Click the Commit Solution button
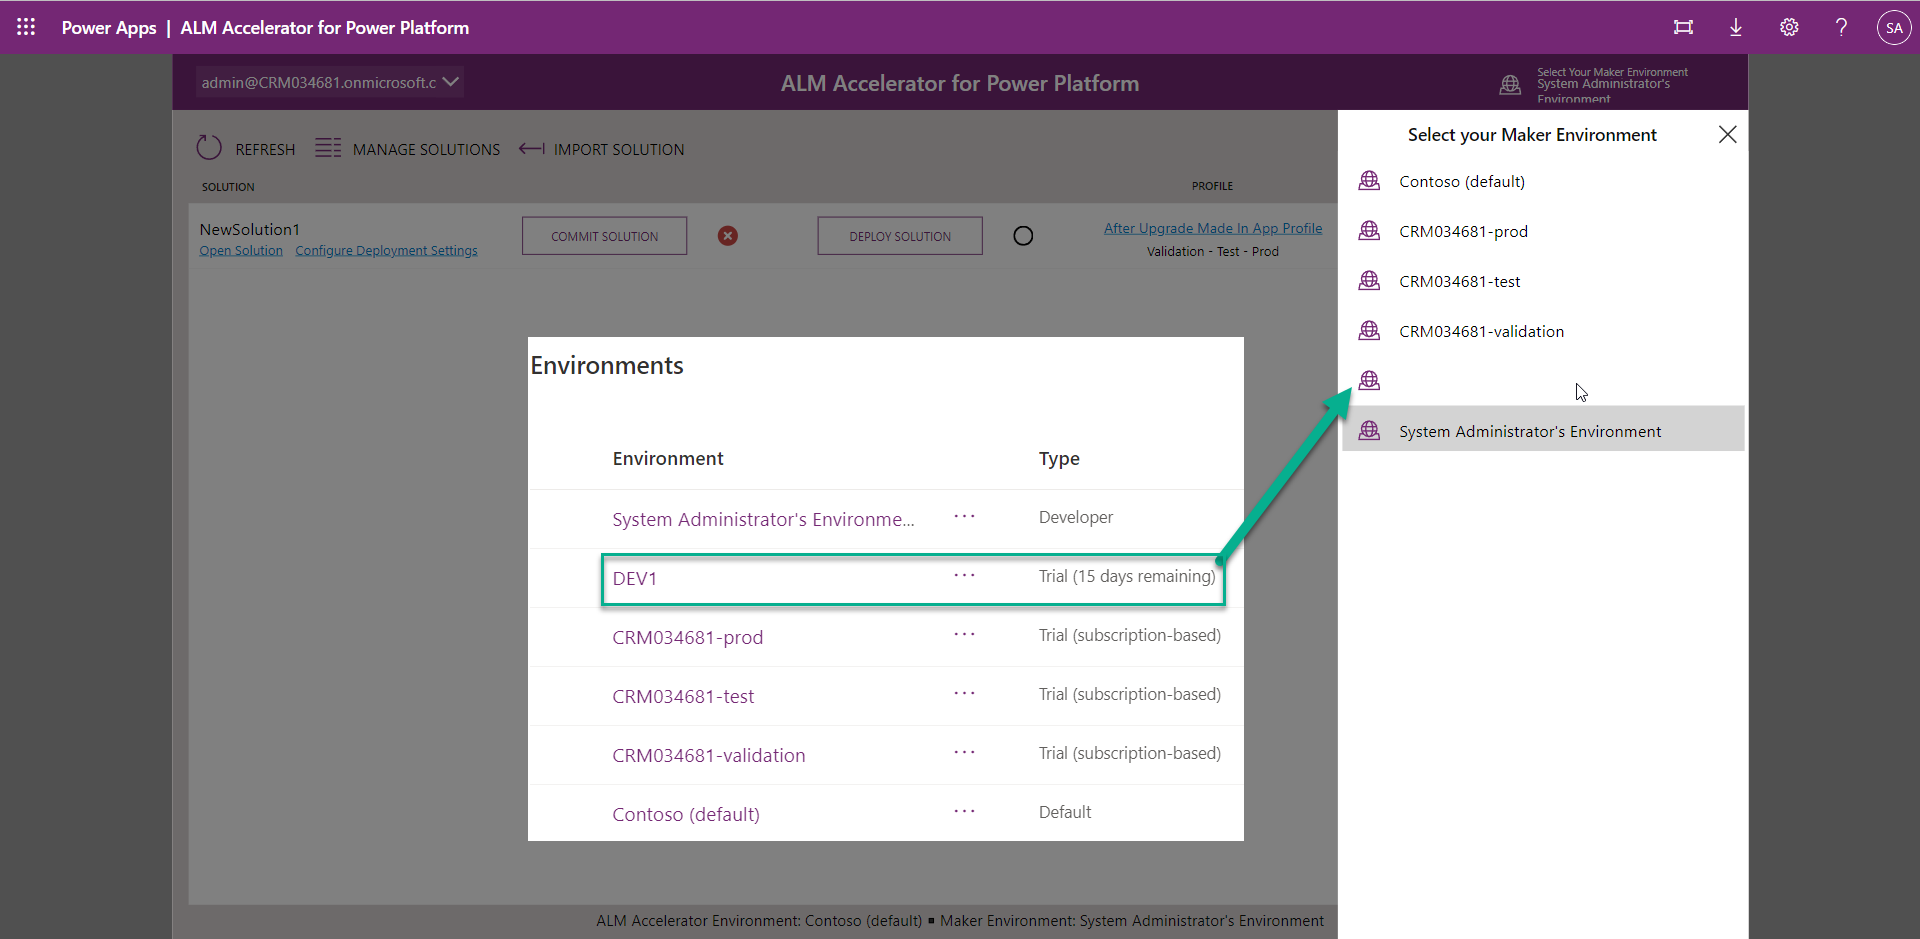This screenshot has width=1920, height=939. tap(604, 235)
